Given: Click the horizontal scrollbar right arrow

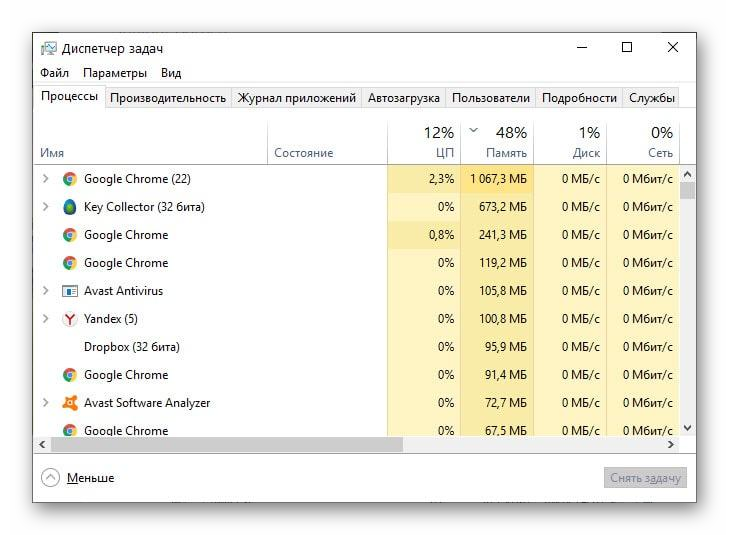Looking at the screenshot, I should point(670,444).
